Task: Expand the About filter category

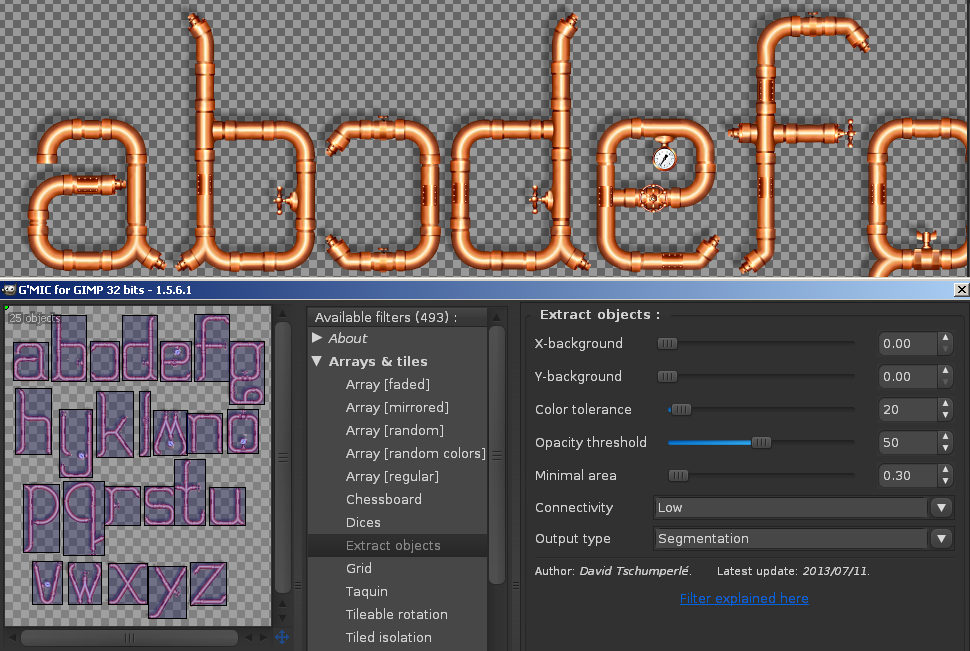Action: (x=317, y=338)
